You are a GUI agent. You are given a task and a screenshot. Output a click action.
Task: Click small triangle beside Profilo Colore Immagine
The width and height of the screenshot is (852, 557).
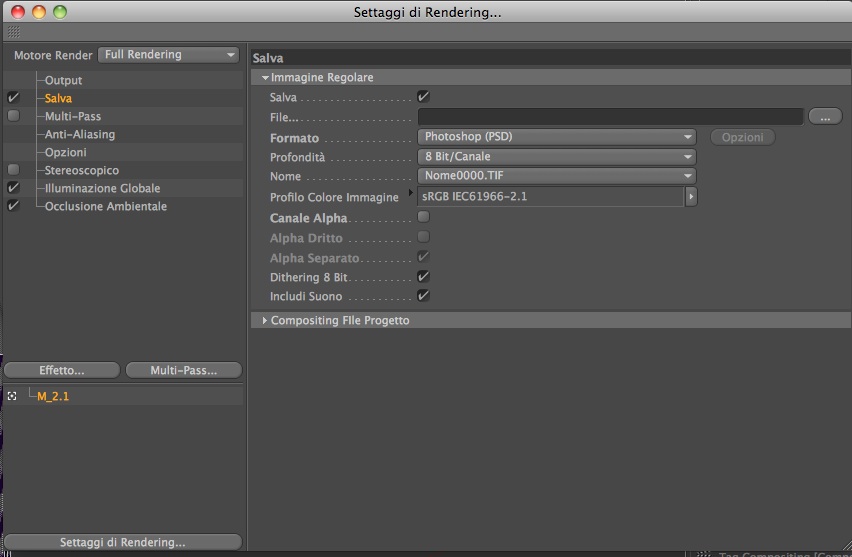coord(410,192)
